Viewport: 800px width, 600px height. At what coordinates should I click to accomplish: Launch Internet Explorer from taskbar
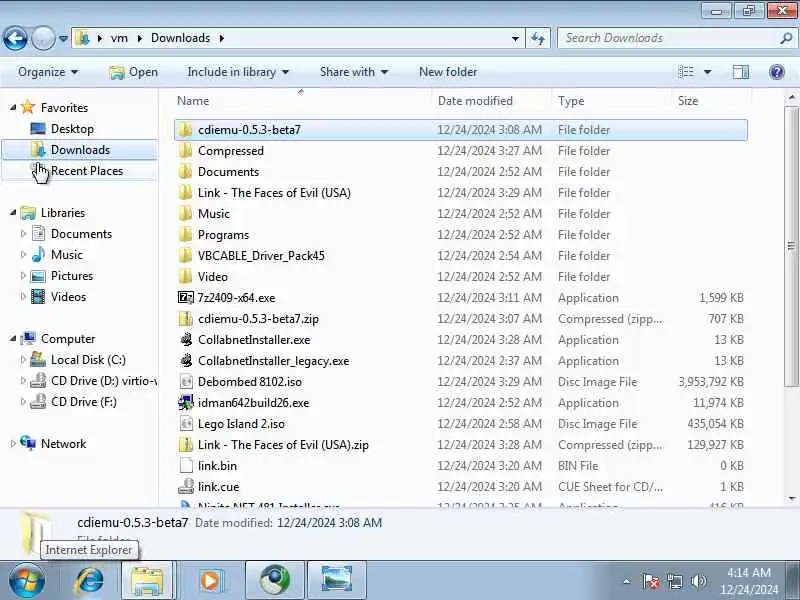click(x=89, y=581)
